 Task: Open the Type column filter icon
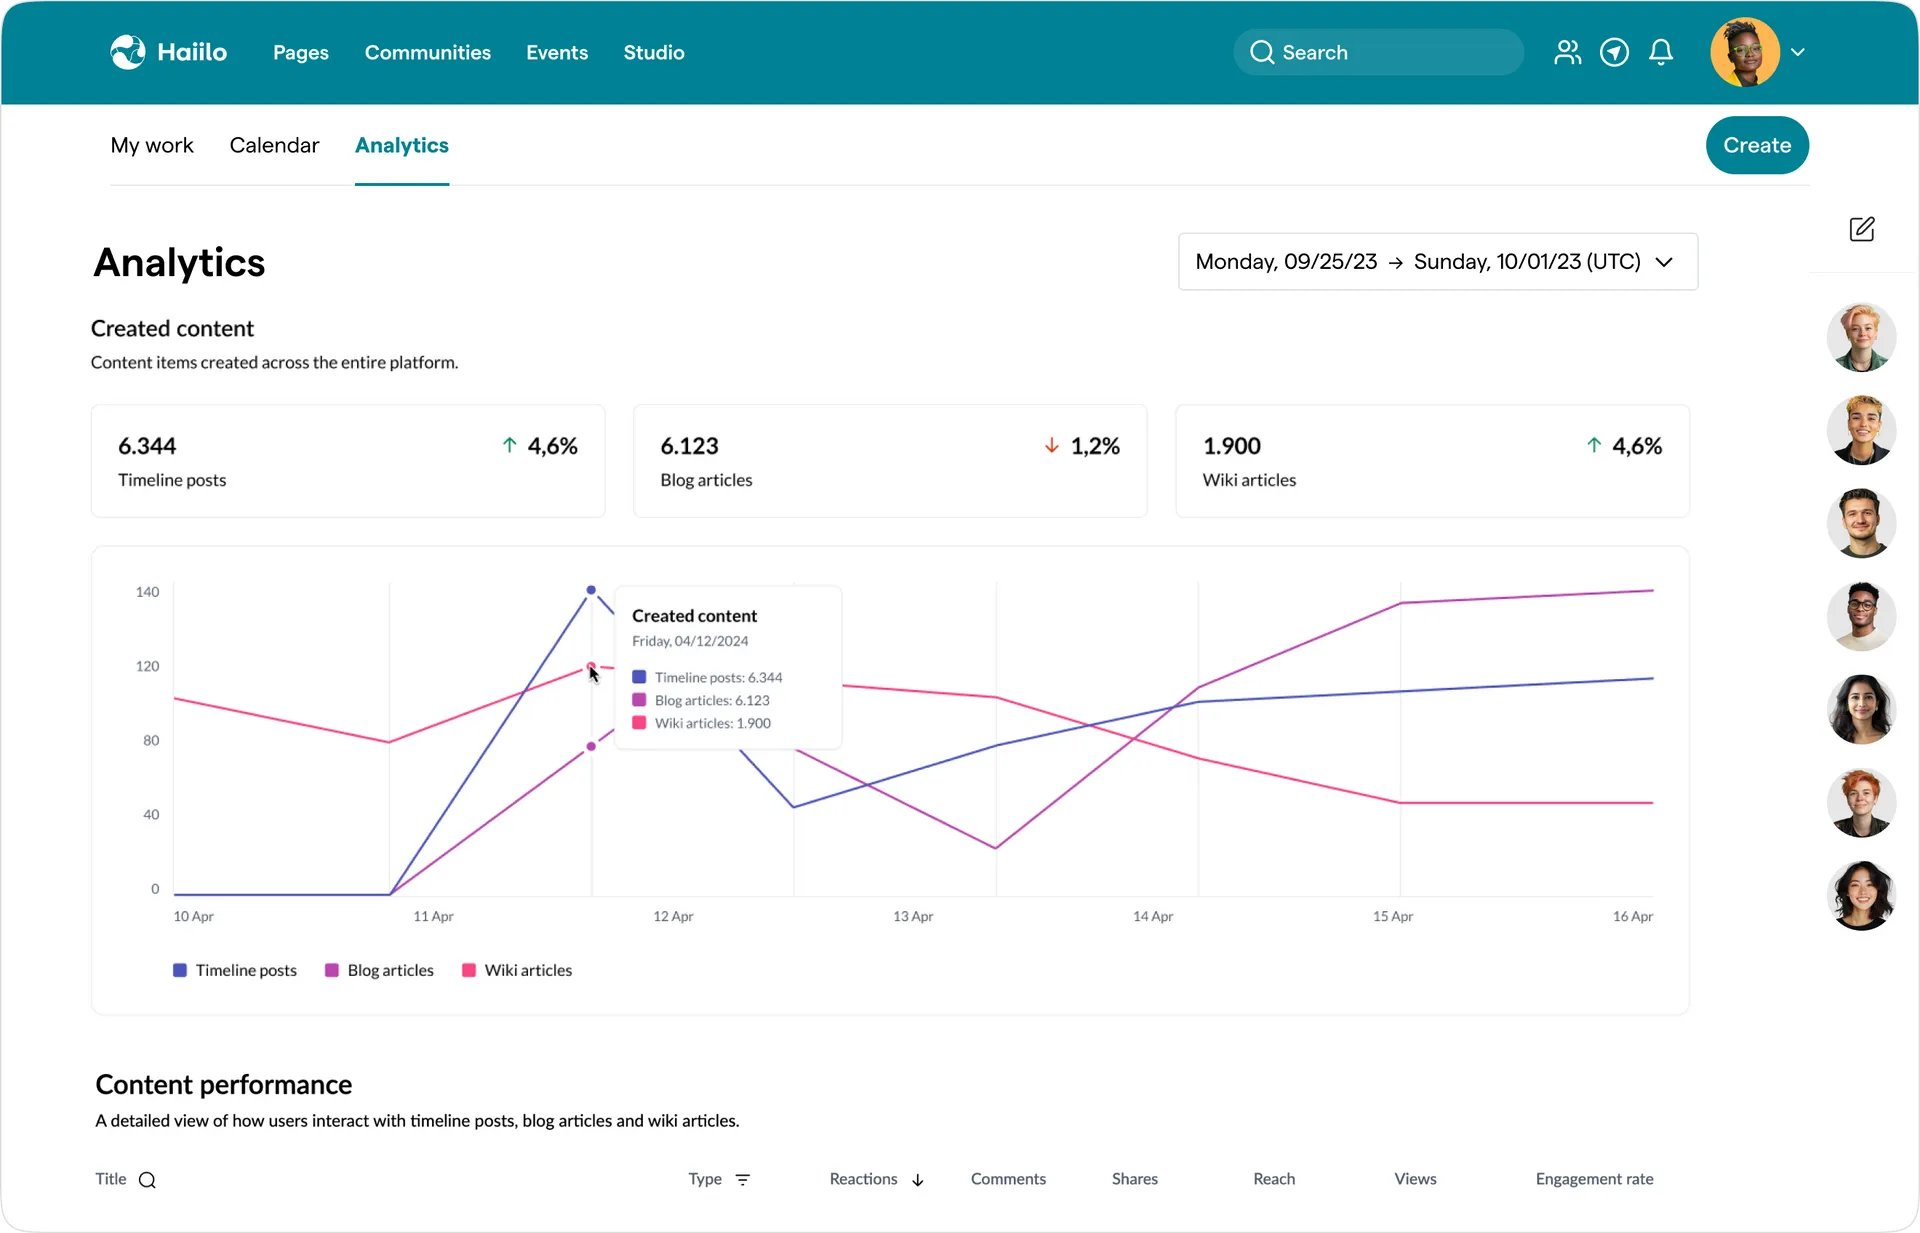743,1180
